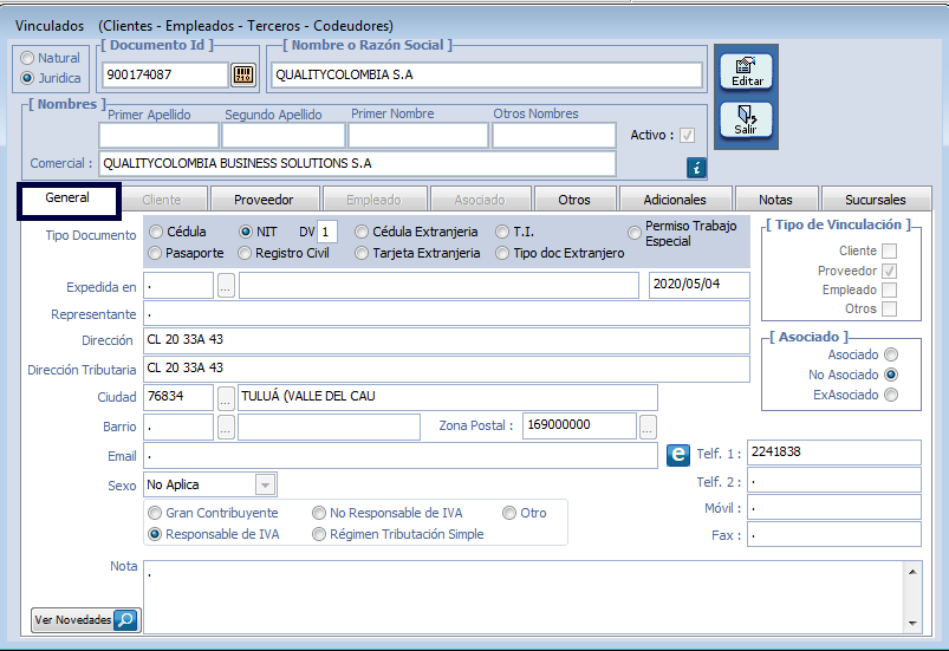Toggle the Proveedor vinculación checkbox
The image size is (949, 651).
click(x=889, y=270)
